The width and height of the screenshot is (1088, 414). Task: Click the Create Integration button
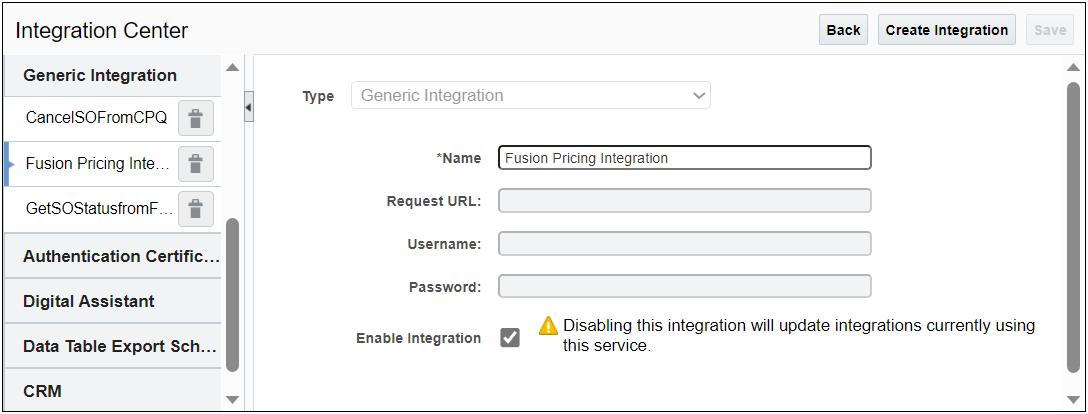pyautogui.click(x=946, y=30)
